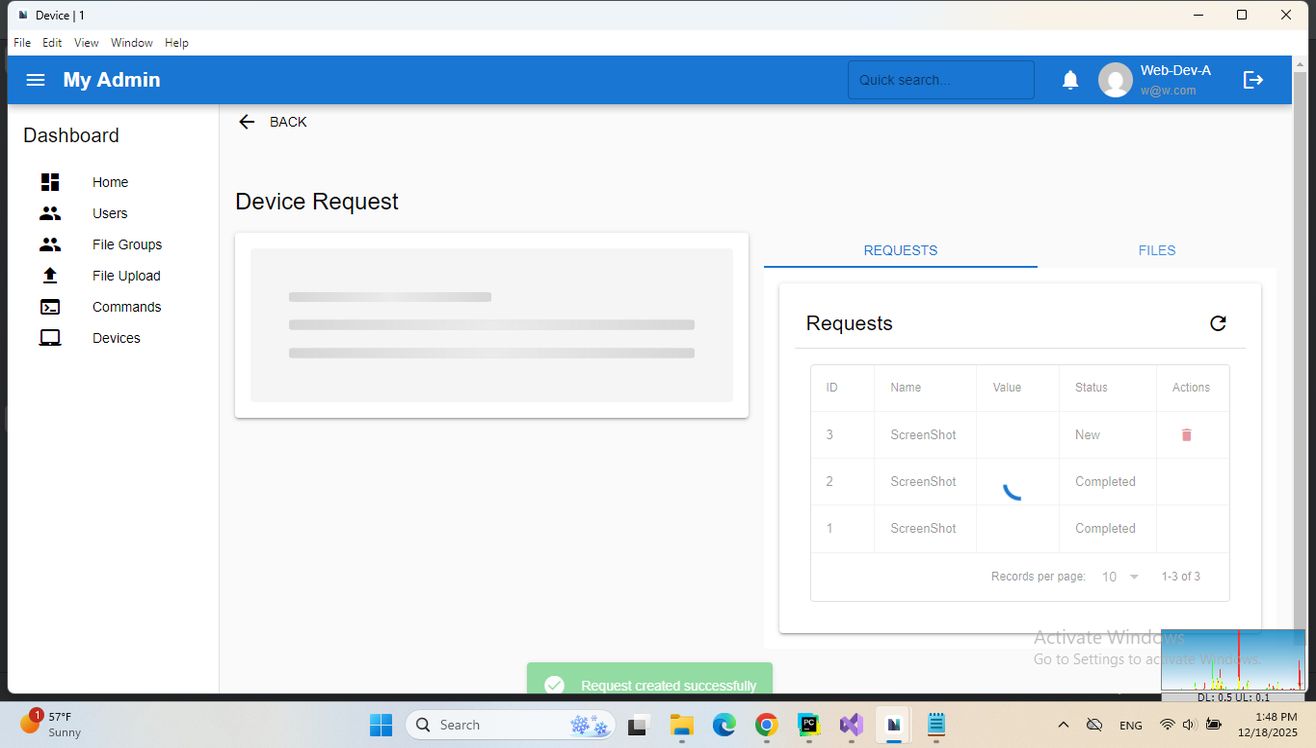This screenshot has height=748, width=1316.
Task: Click the back arrow icon
Action: coord(247,122)
